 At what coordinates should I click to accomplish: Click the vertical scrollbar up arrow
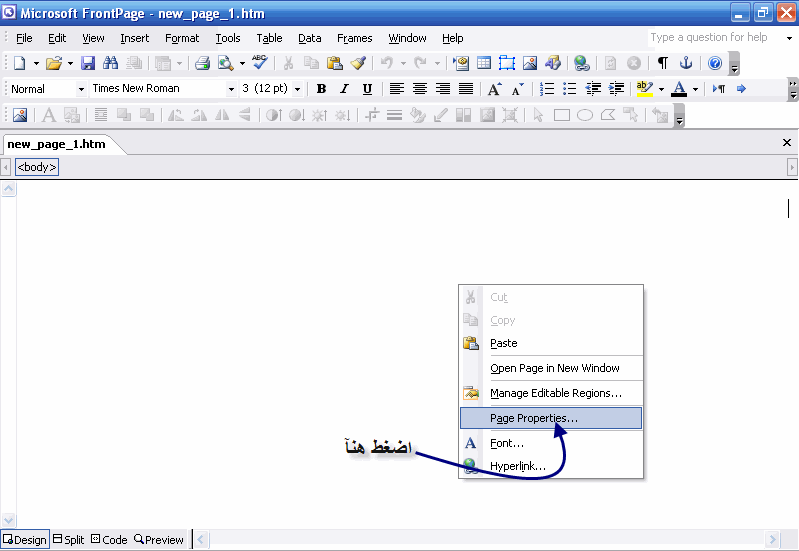[x=9, y=190]
